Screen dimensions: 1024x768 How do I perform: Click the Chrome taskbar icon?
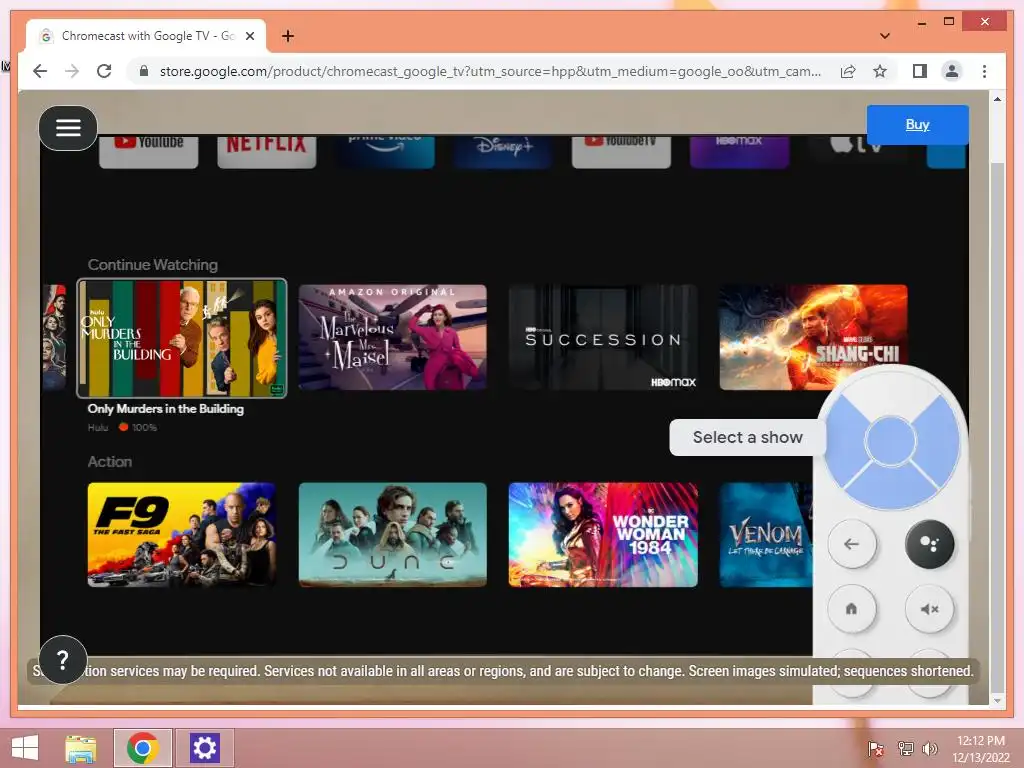point(143,748)
